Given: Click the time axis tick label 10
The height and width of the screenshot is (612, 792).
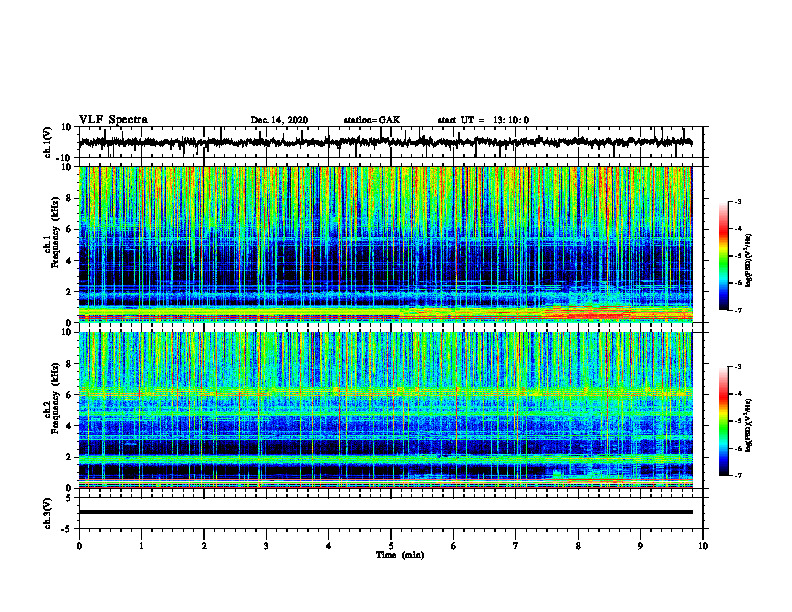Looking at the screenshot, I should [x=703, y=546].
